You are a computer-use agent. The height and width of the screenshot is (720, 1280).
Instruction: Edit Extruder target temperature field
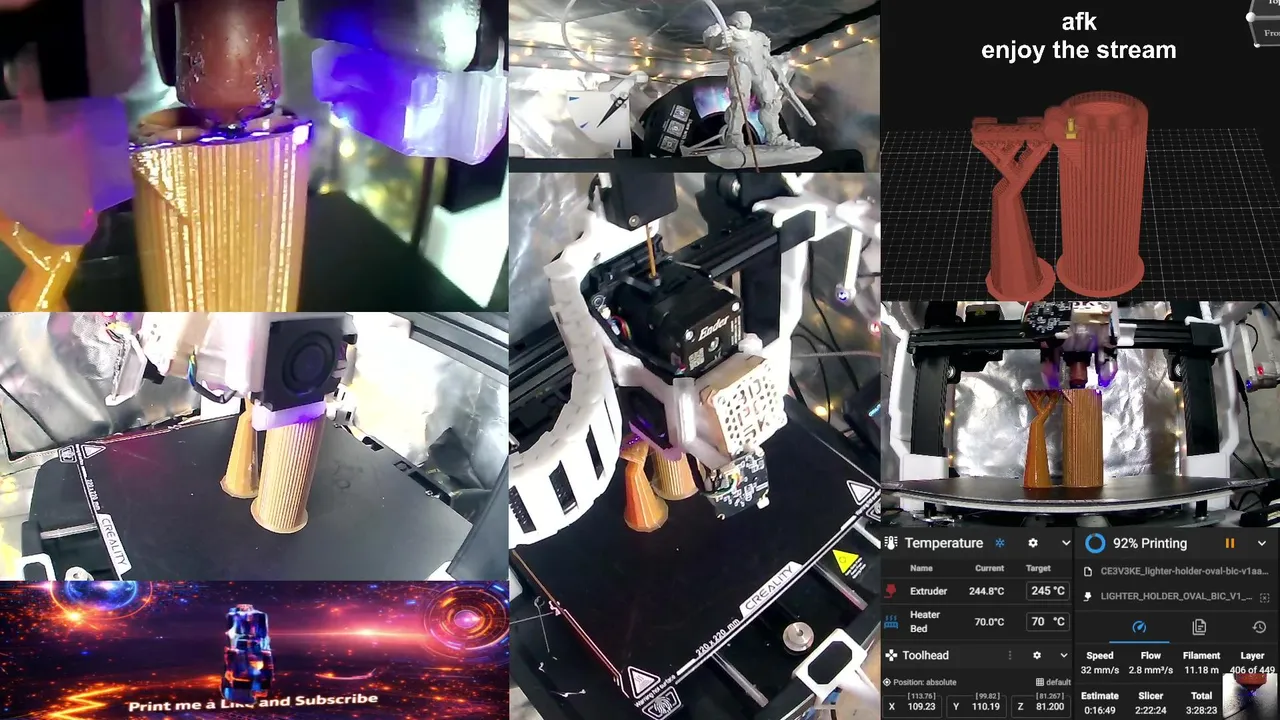pyautogui.click(x=1049, y=591)
